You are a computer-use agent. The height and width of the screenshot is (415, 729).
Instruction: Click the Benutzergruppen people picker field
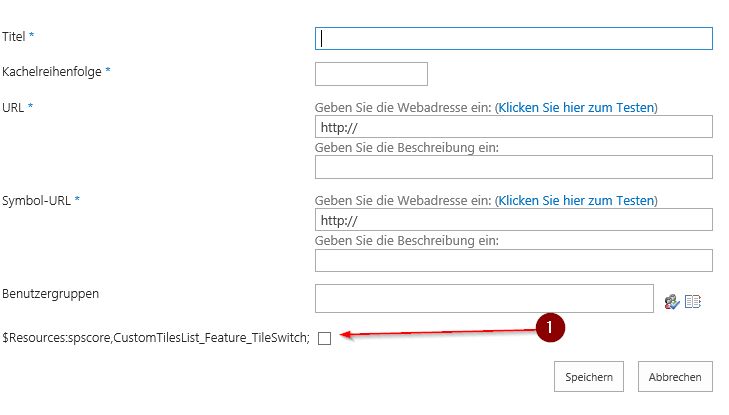[x=484, y=298]
